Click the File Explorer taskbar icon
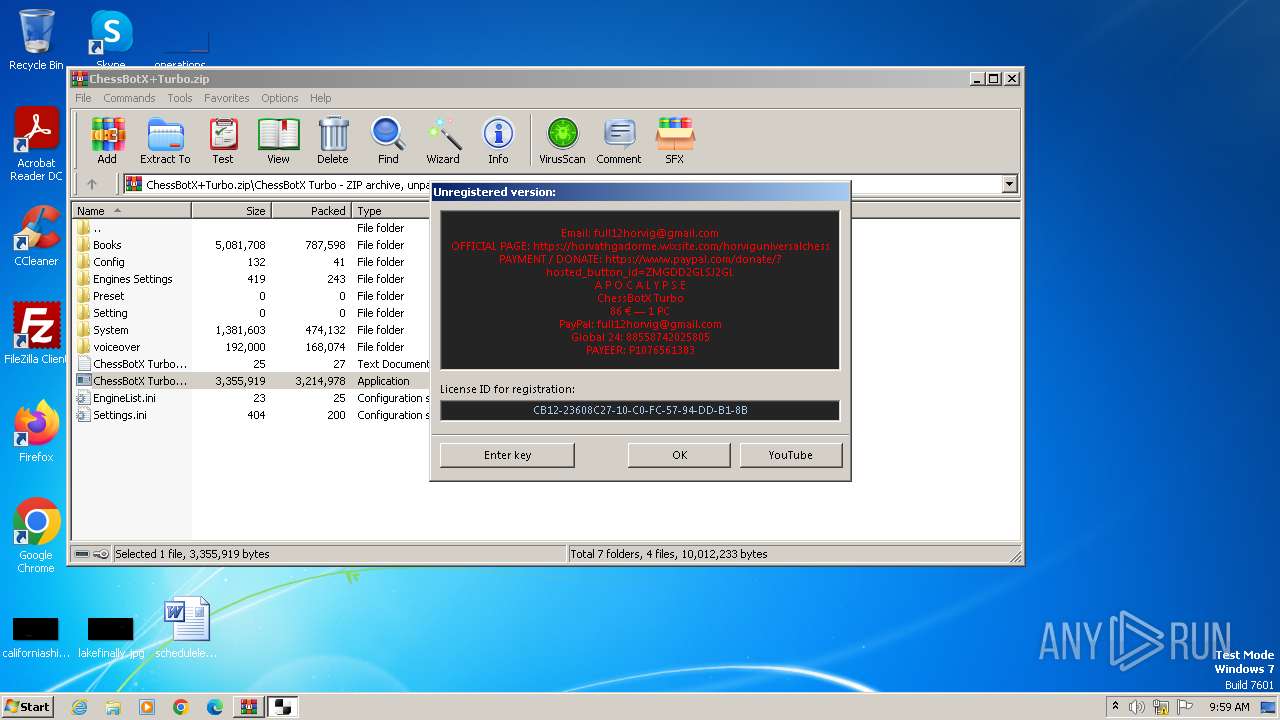The height and width of the screenshot is (720, 1280). click(x=113, y=707)
